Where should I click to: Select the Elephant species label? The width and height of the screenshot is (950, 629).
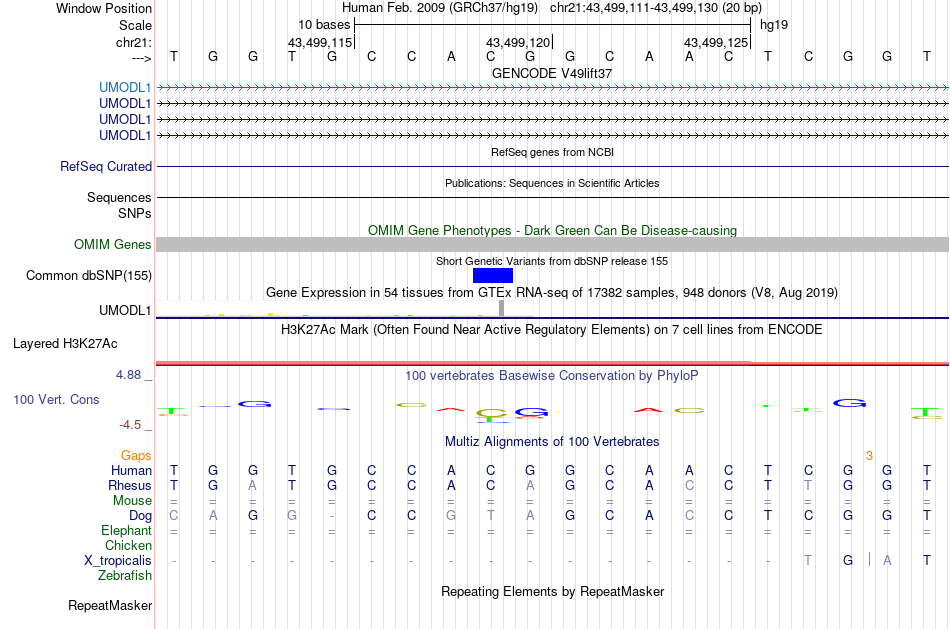[126, 531]
